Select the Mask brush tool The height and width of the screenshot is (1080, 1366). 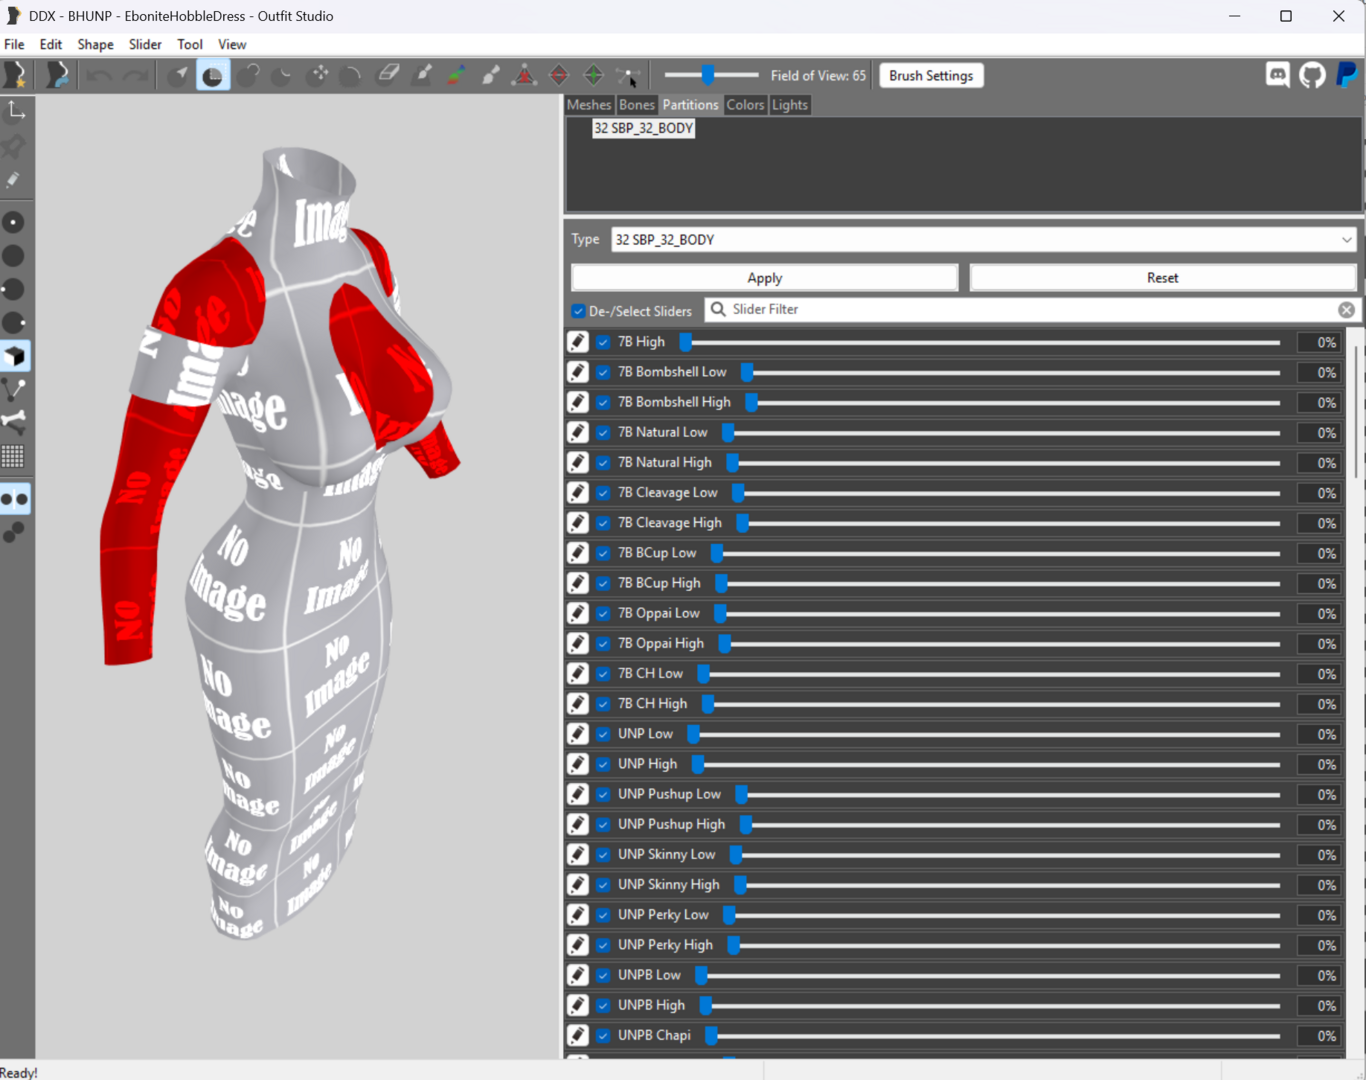click(x=213, y=75)
